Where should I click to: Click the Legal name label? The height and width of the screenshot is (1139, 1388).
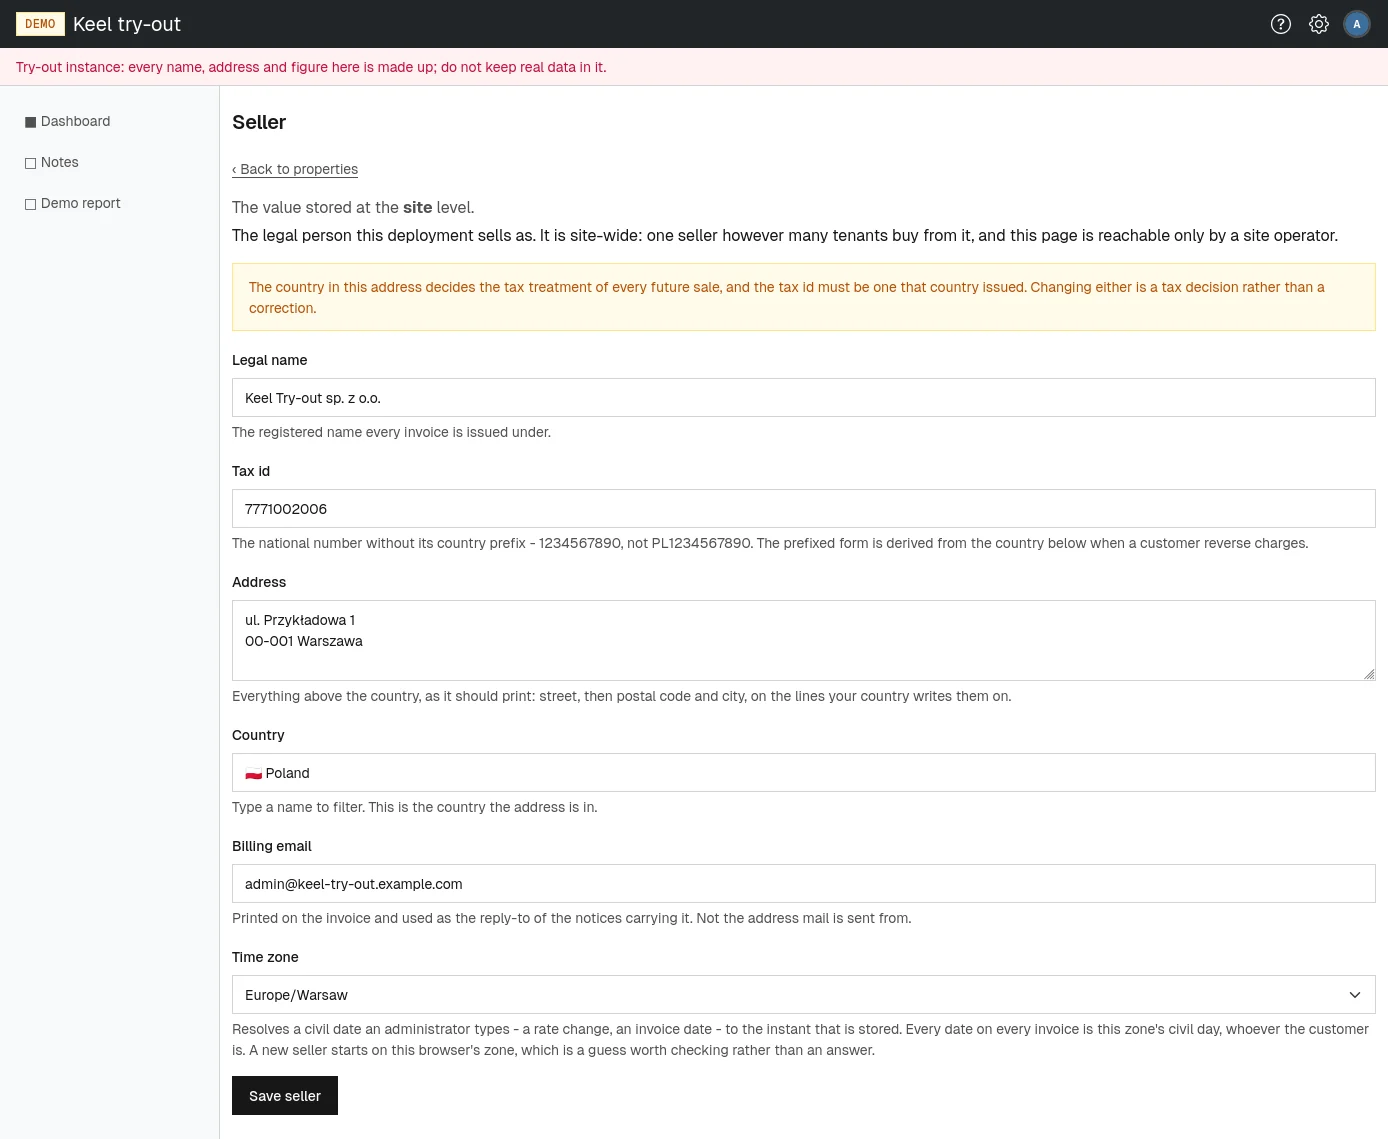[270, 360]
